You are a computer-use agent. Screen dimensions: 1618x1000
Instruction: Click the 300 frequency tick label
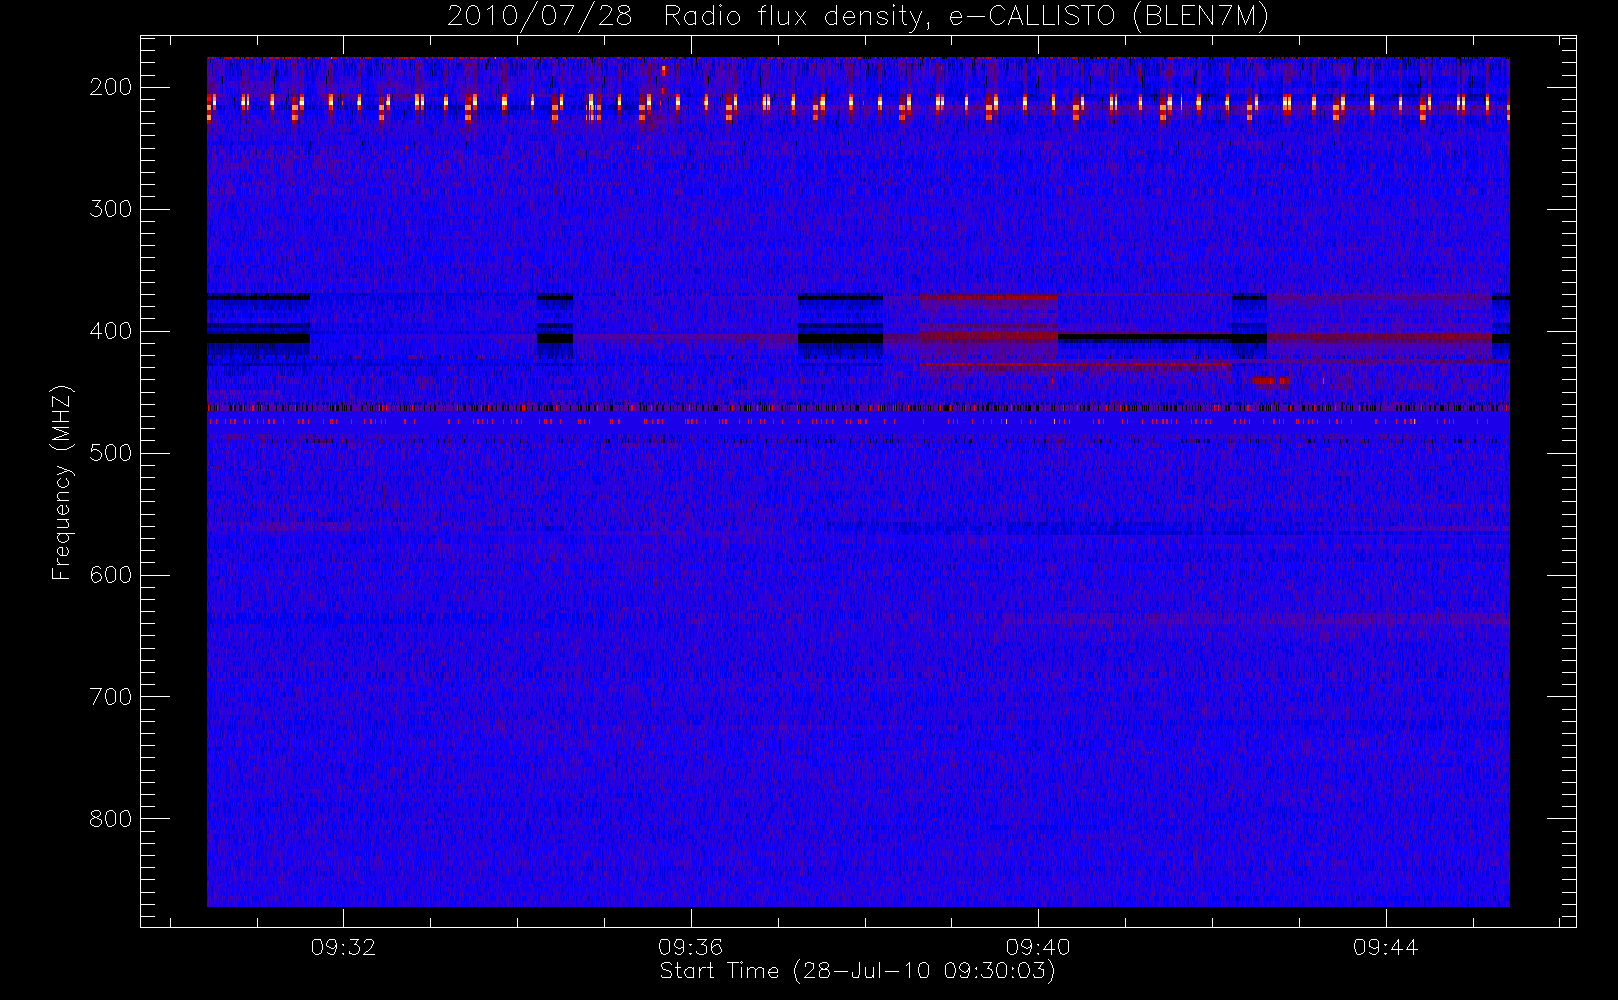coord(111,209)
